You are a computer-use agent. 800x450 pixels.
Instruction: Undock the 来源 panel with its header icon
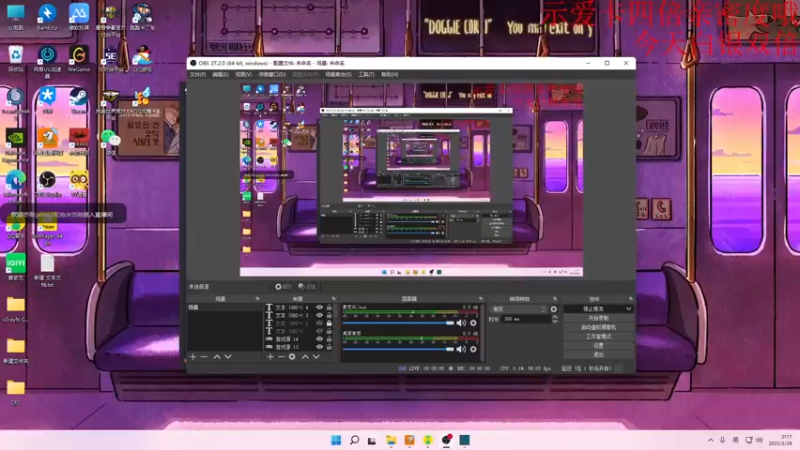point(334,299)
